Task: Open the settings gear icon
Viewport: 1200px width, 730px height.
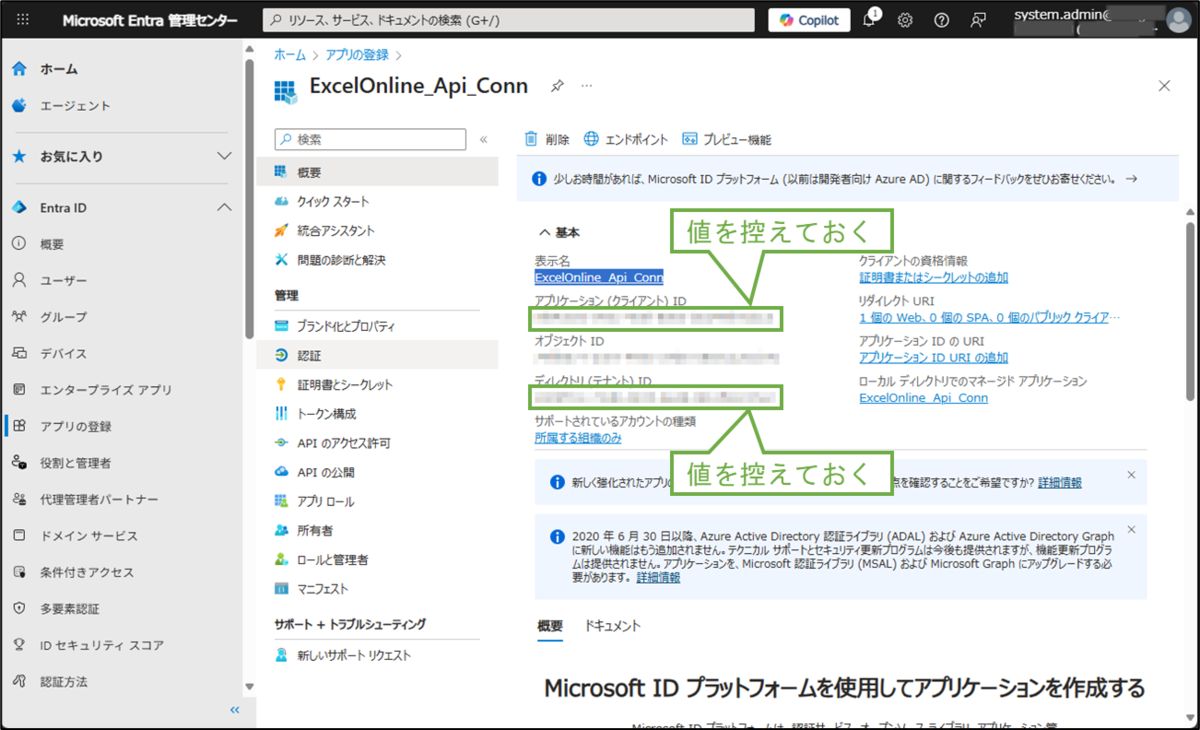Action: point(905,20)
